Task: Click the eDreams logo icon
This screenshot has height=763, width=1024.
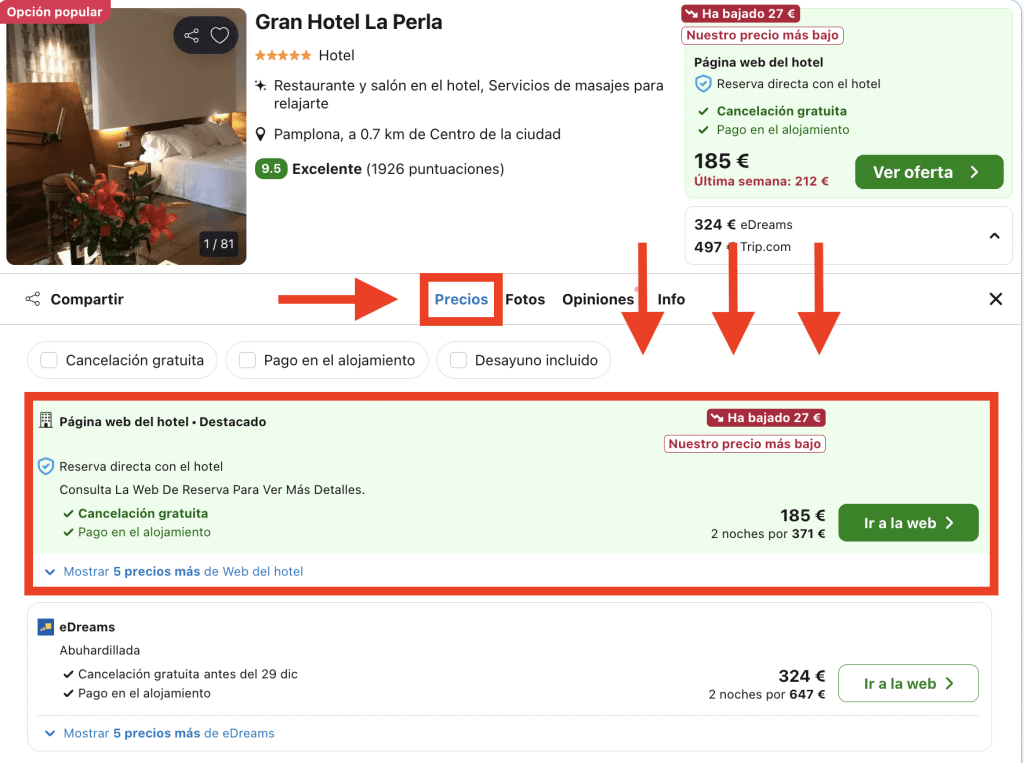Action: pyautogui.click(x=45, y=627)
